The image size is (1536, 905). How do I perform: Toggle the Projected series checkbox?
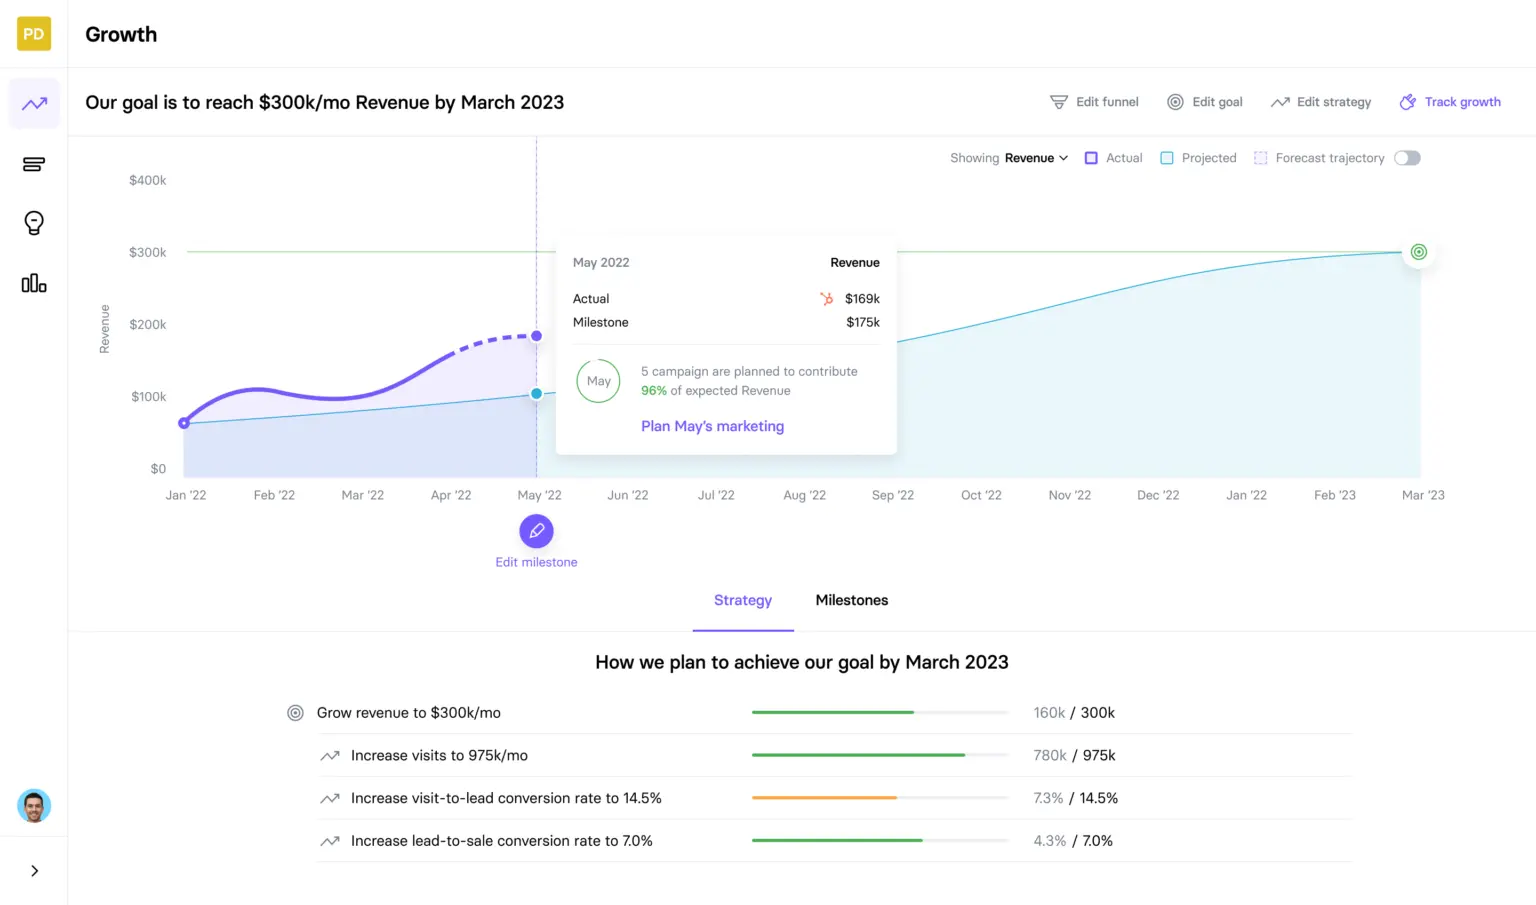click(x=1166, y=157)
